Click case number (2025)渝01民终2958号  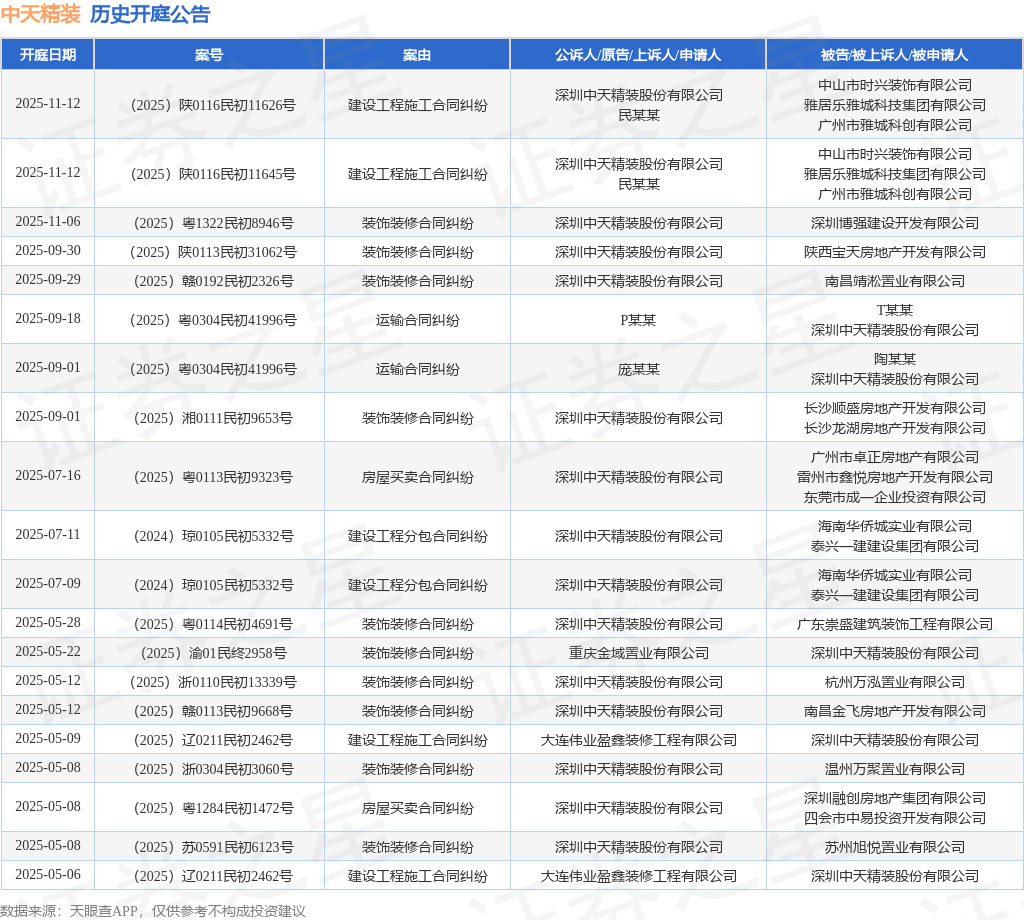(x=213, y=653)
